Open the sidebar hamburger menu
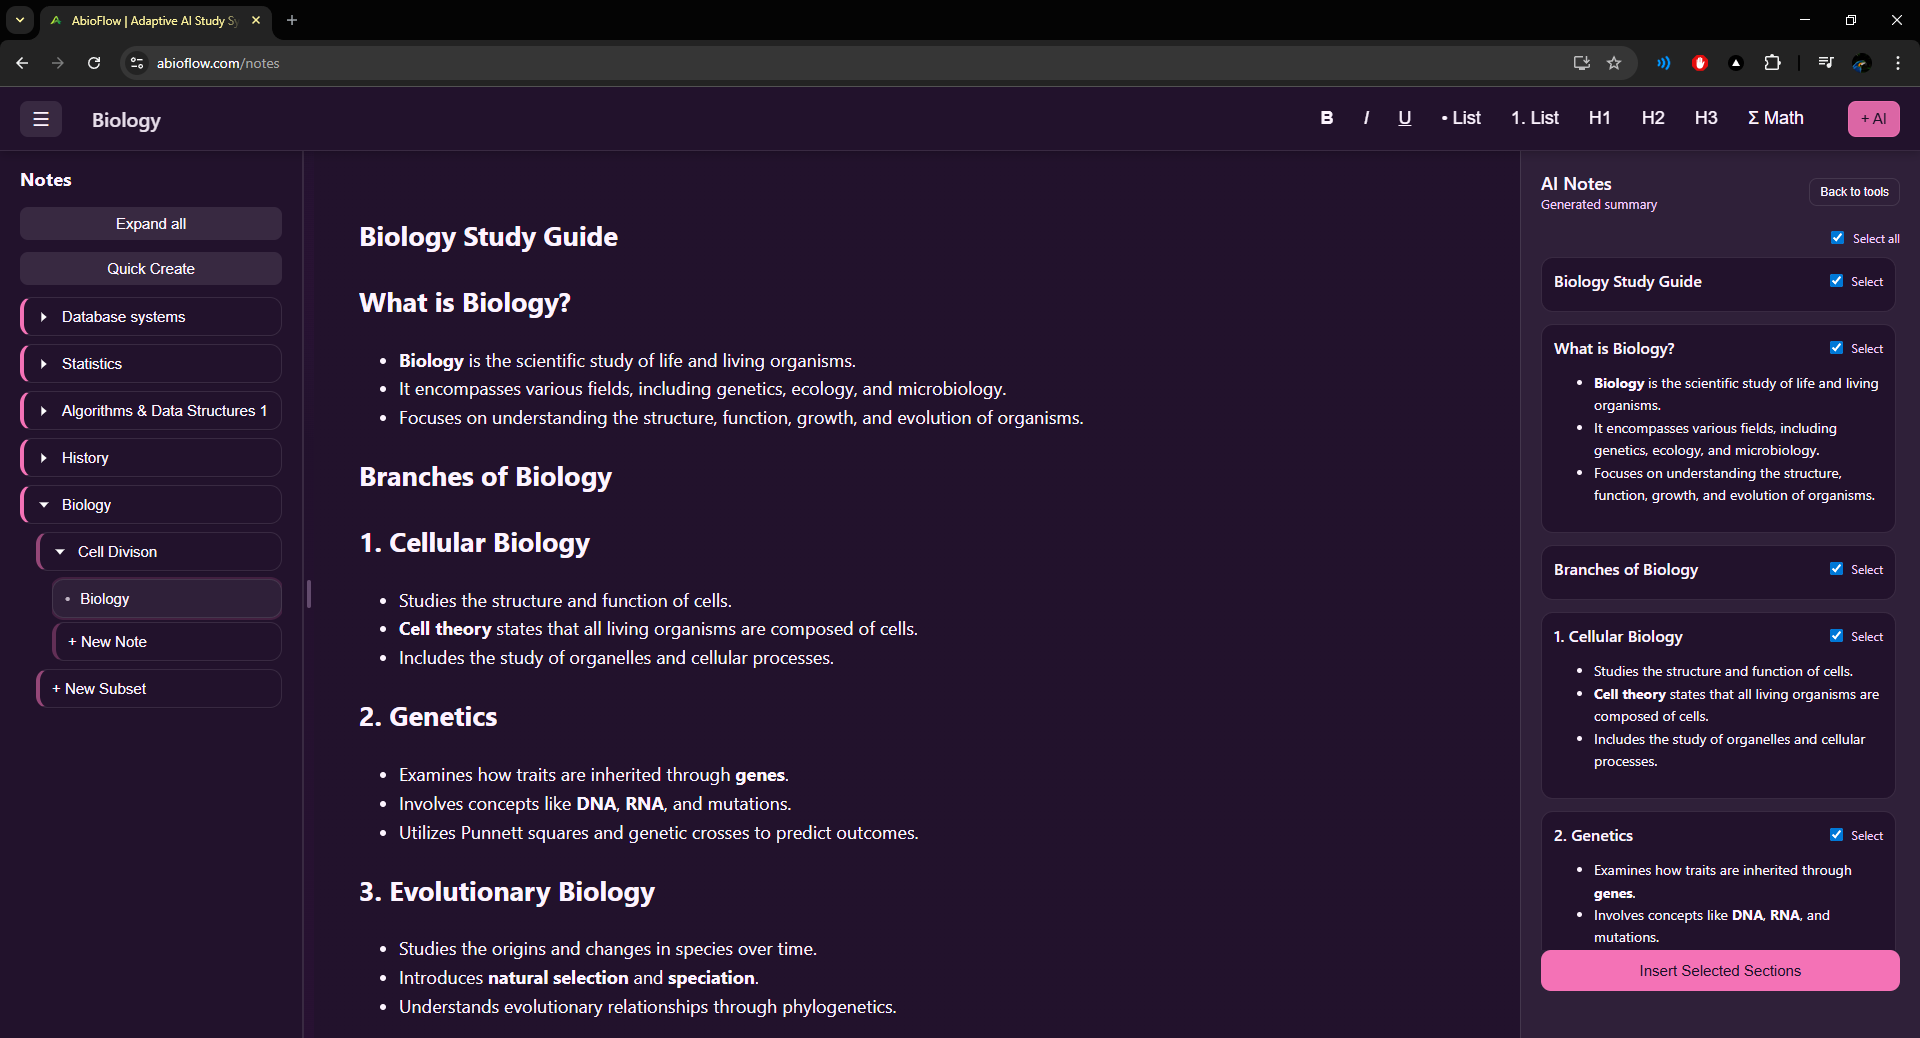 (x=39, y=119)
